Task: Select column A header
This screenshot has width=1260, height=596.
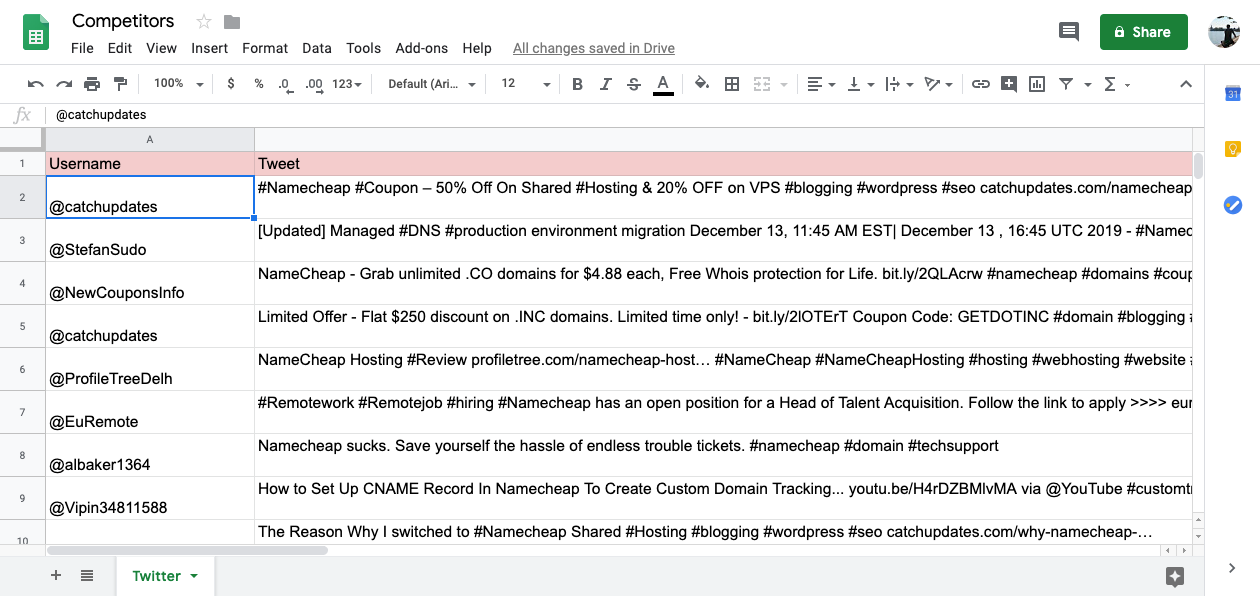Action: (x=150, y=139)
